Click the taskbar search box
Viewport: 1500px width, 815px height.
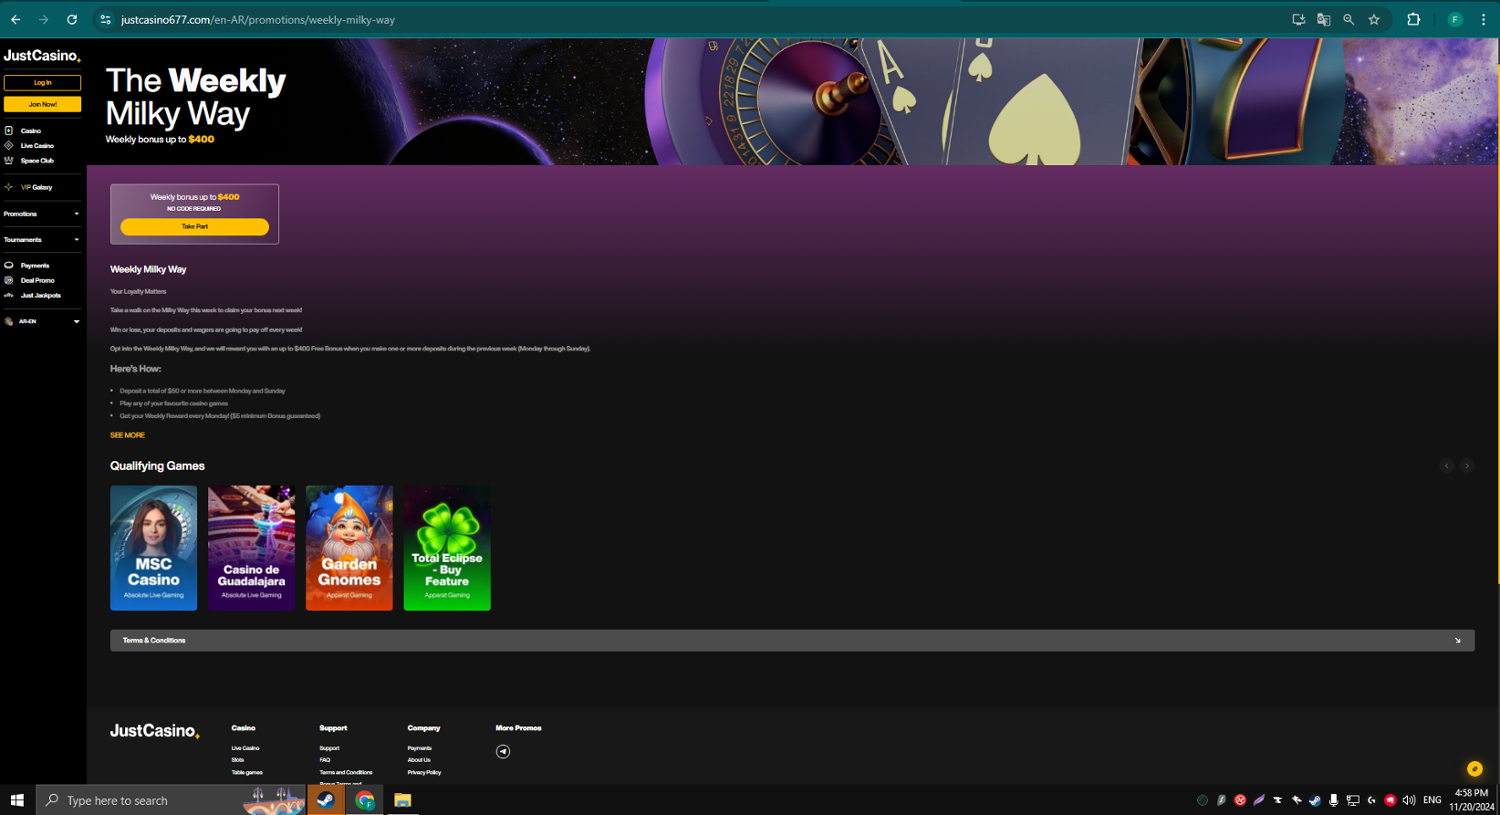click(170, 800)
